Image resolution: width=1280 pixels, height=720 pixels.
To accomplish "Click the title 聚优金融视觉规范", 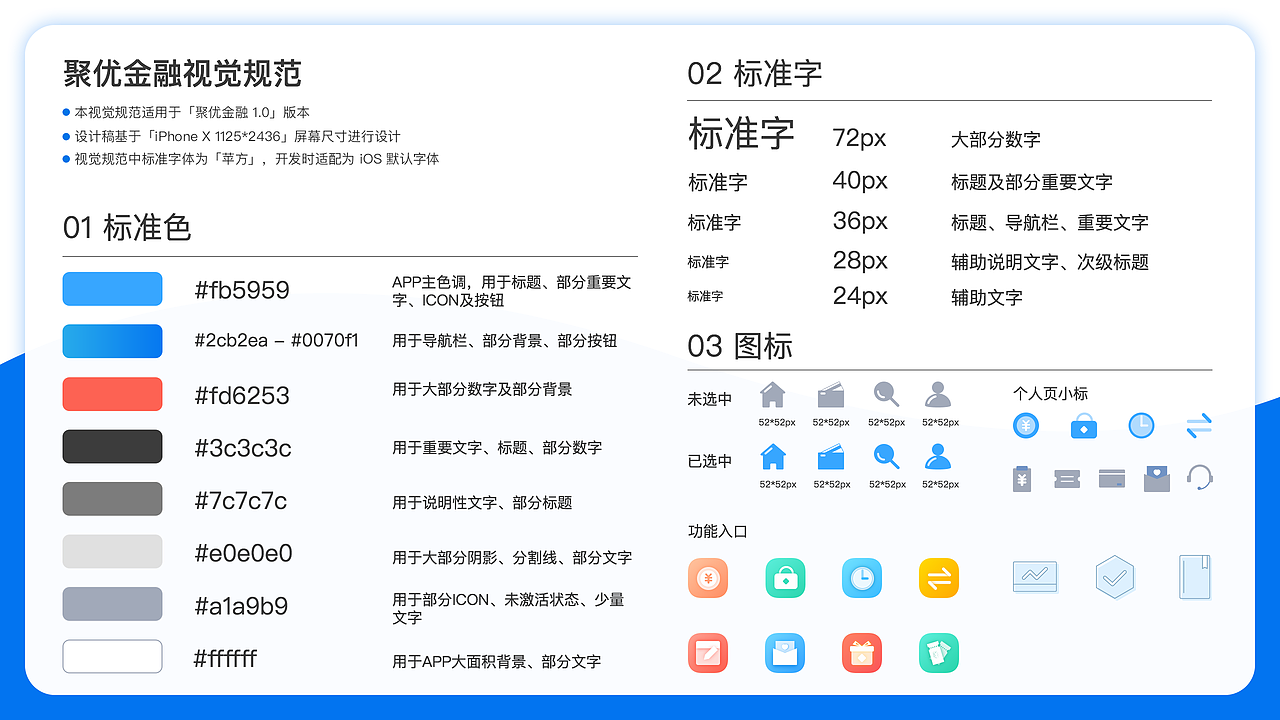I will click(182, 74).
